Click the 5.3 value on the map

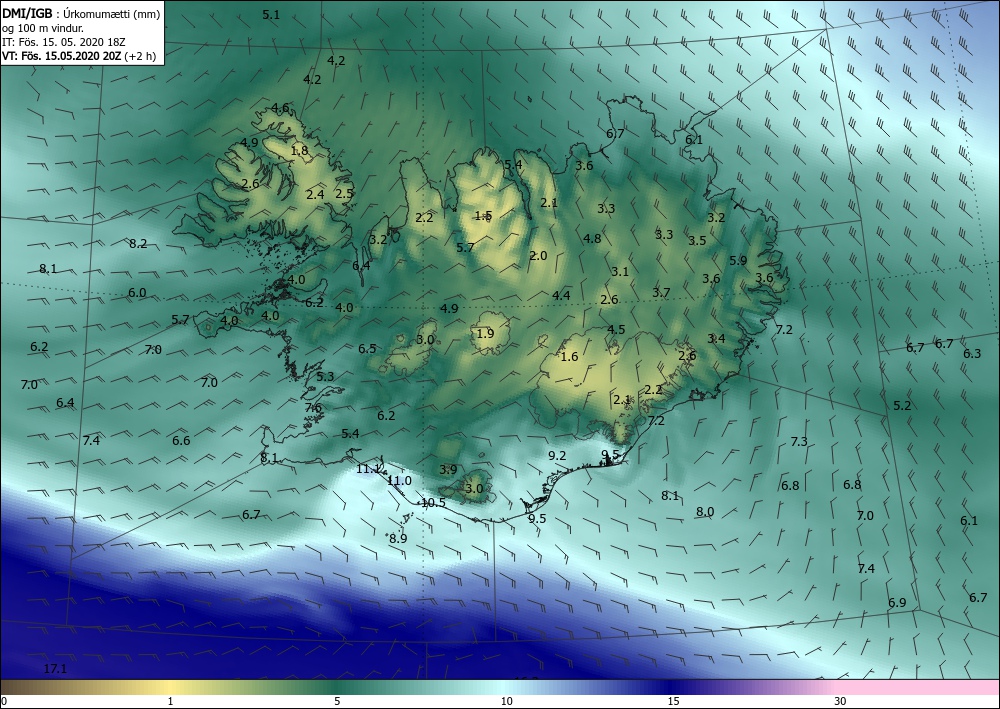coord(325,376)
